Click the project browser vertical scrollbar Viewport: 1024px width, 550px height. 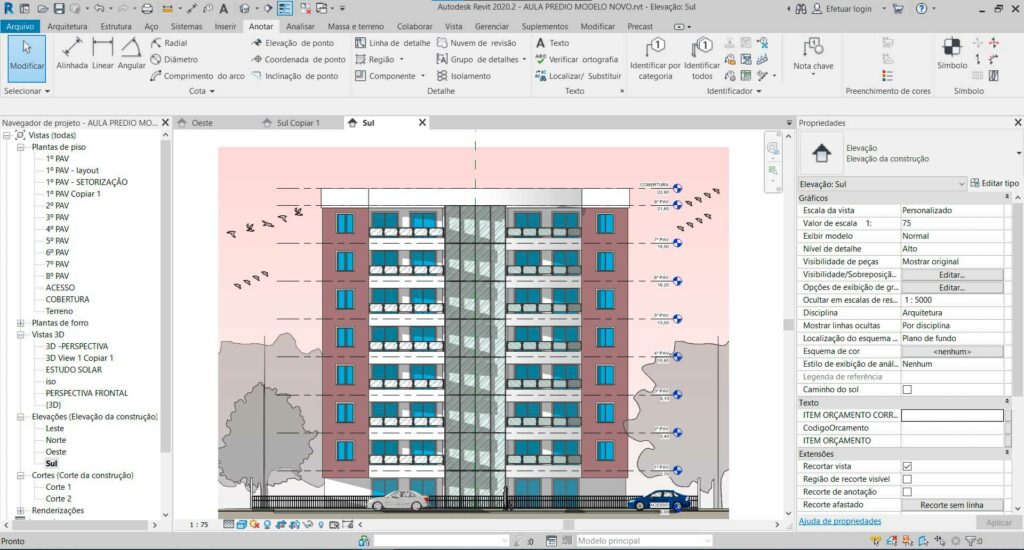coord(165,295)
